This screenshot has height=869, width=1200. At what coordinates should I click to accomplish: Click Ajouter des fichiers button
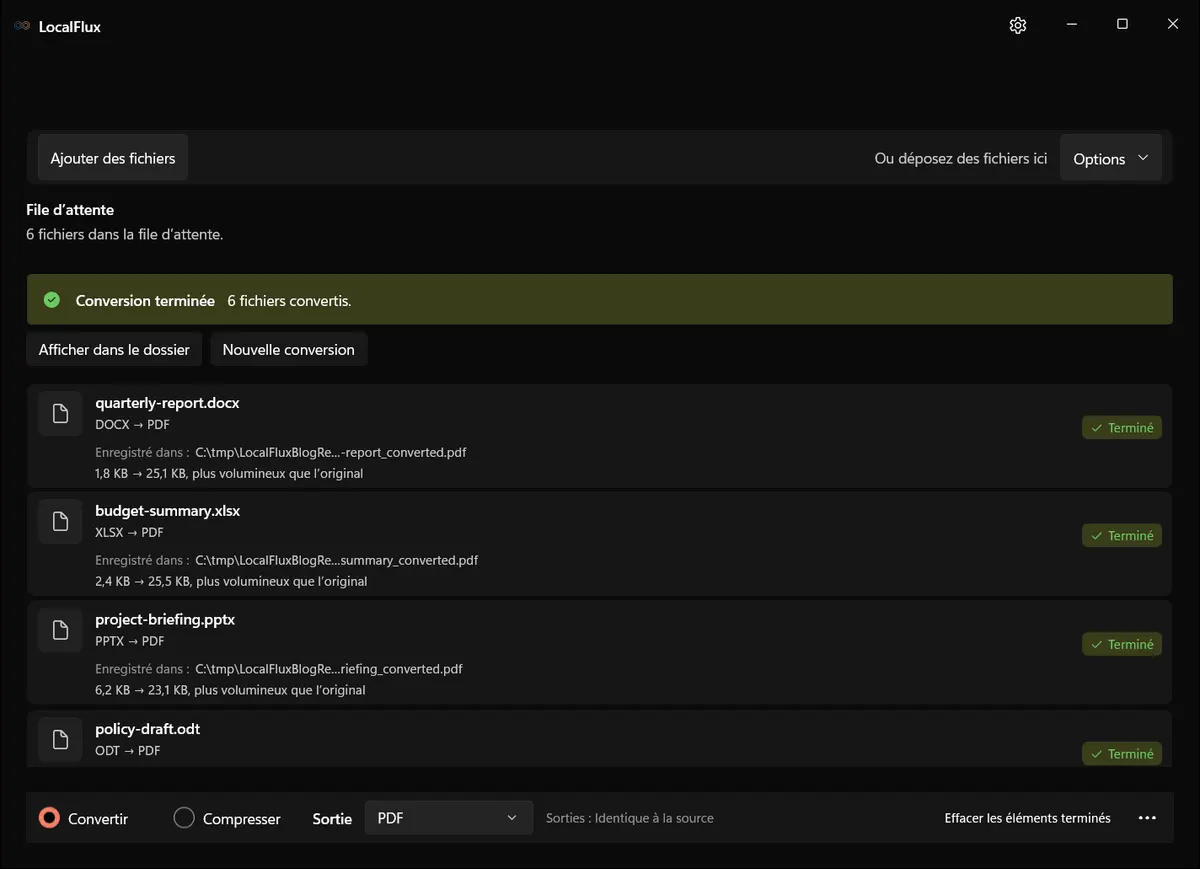pyautogui.click(x=113, y=159)
